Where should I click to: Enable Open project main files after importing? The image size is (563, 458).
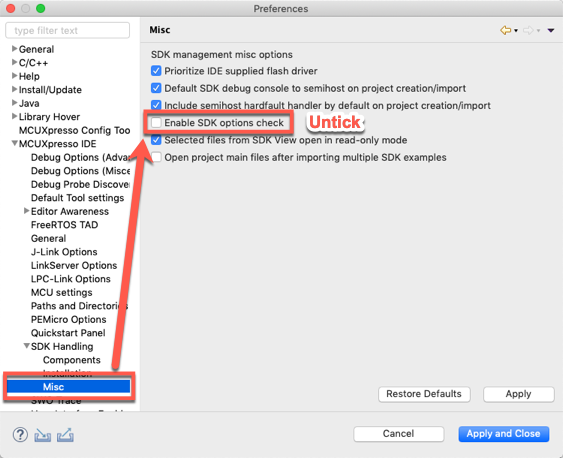pos(156,157)
